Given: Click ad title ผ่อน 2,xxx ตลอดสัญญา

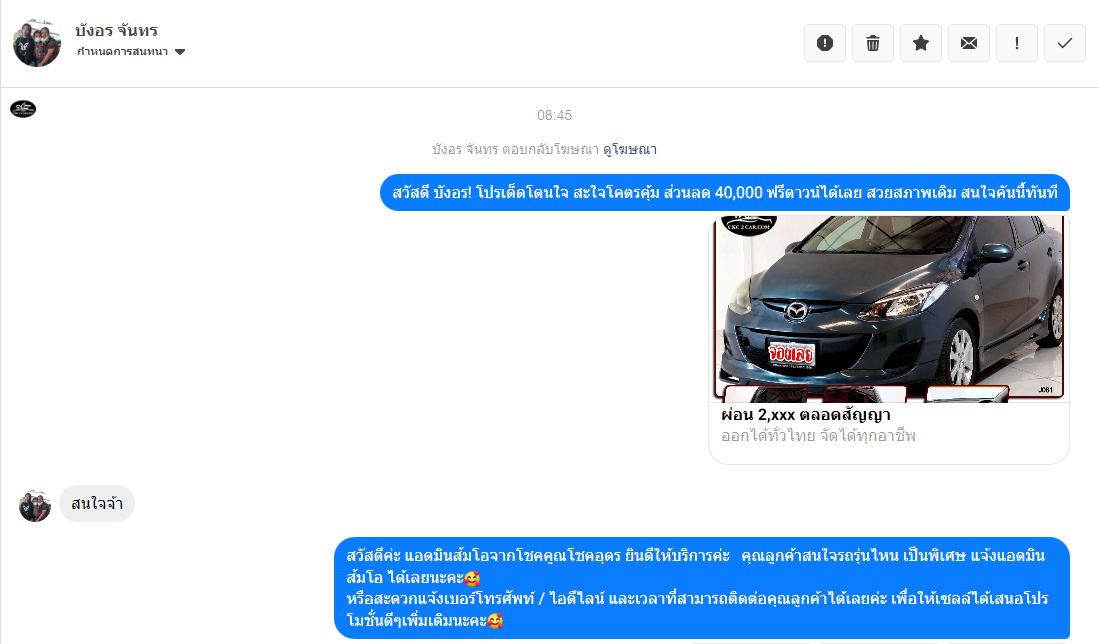Looking at the screenshot, I should click(x=806, y=415).
